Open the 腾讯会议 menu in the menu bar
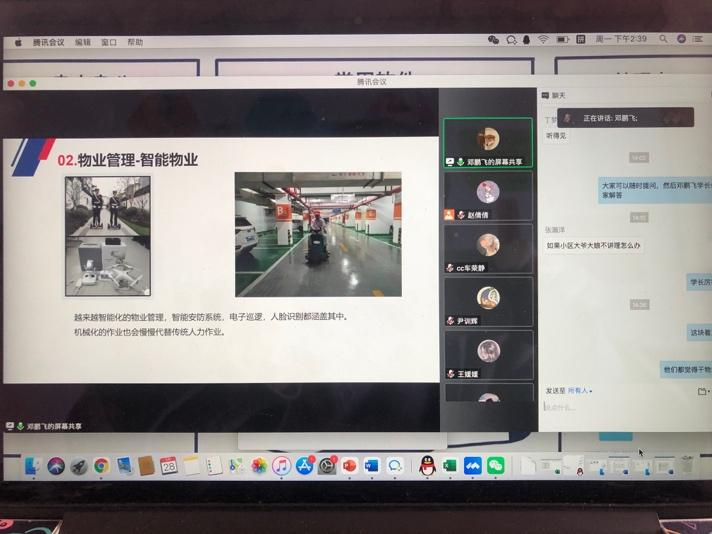The height and width of the screenshot is (534, 712). pyautogui.click(x=48, y=42)
